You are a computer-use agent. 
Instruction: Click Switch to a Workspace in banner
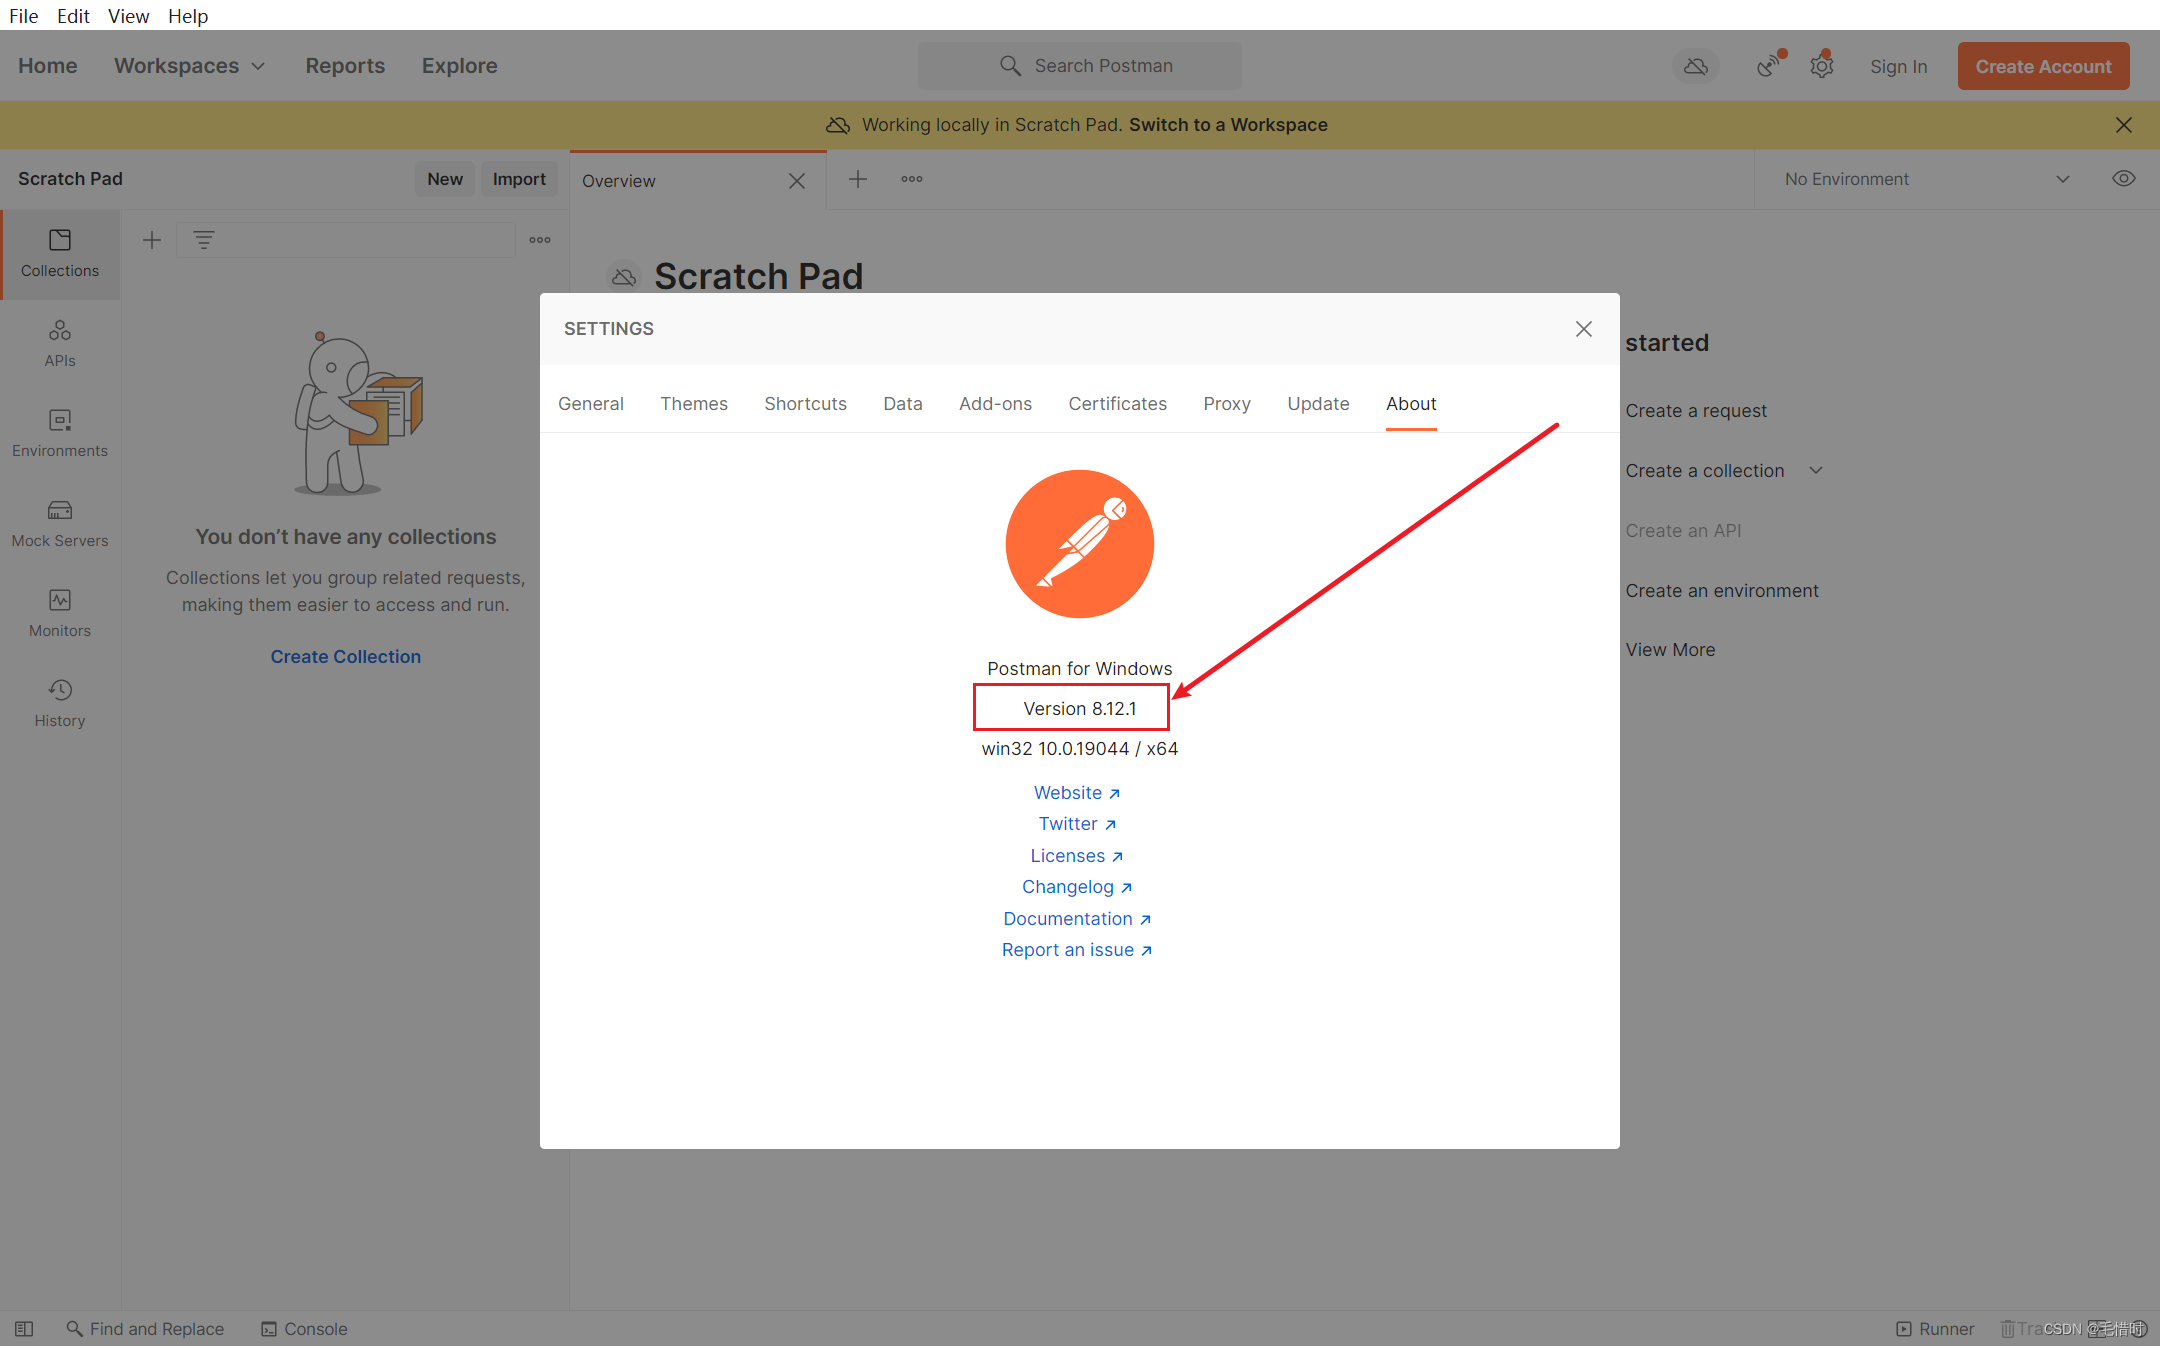1228,125
